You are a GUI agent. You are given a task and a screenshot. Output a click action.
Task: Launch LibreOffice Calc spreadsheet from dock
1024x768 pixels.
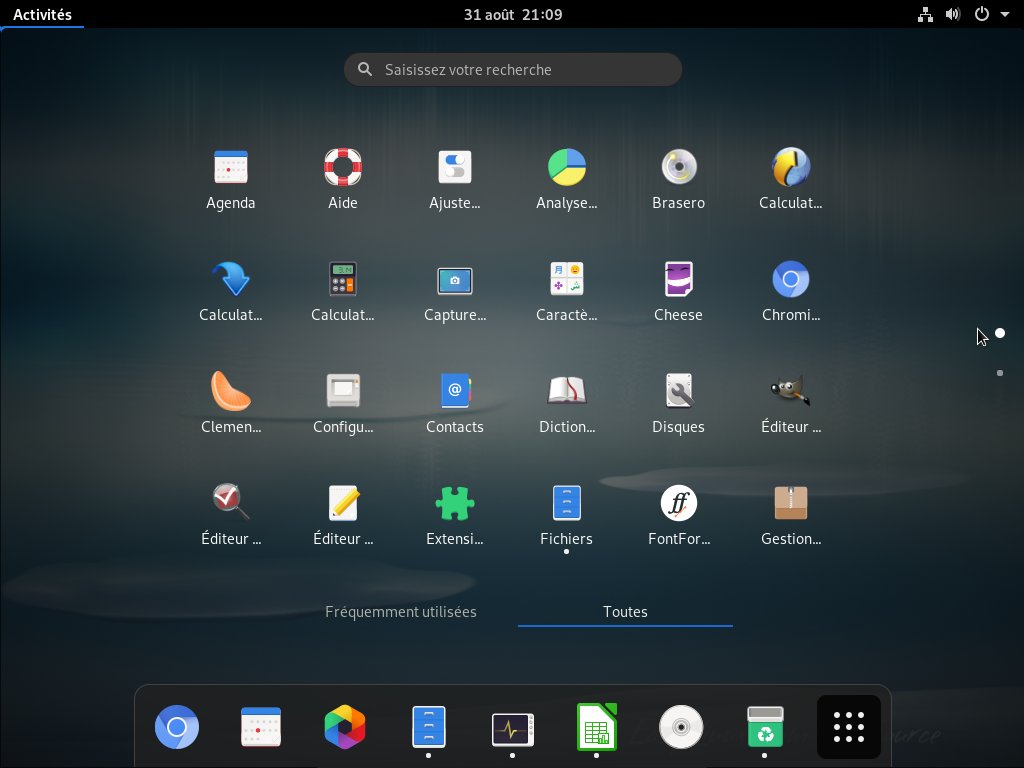(x=597, y=727)
